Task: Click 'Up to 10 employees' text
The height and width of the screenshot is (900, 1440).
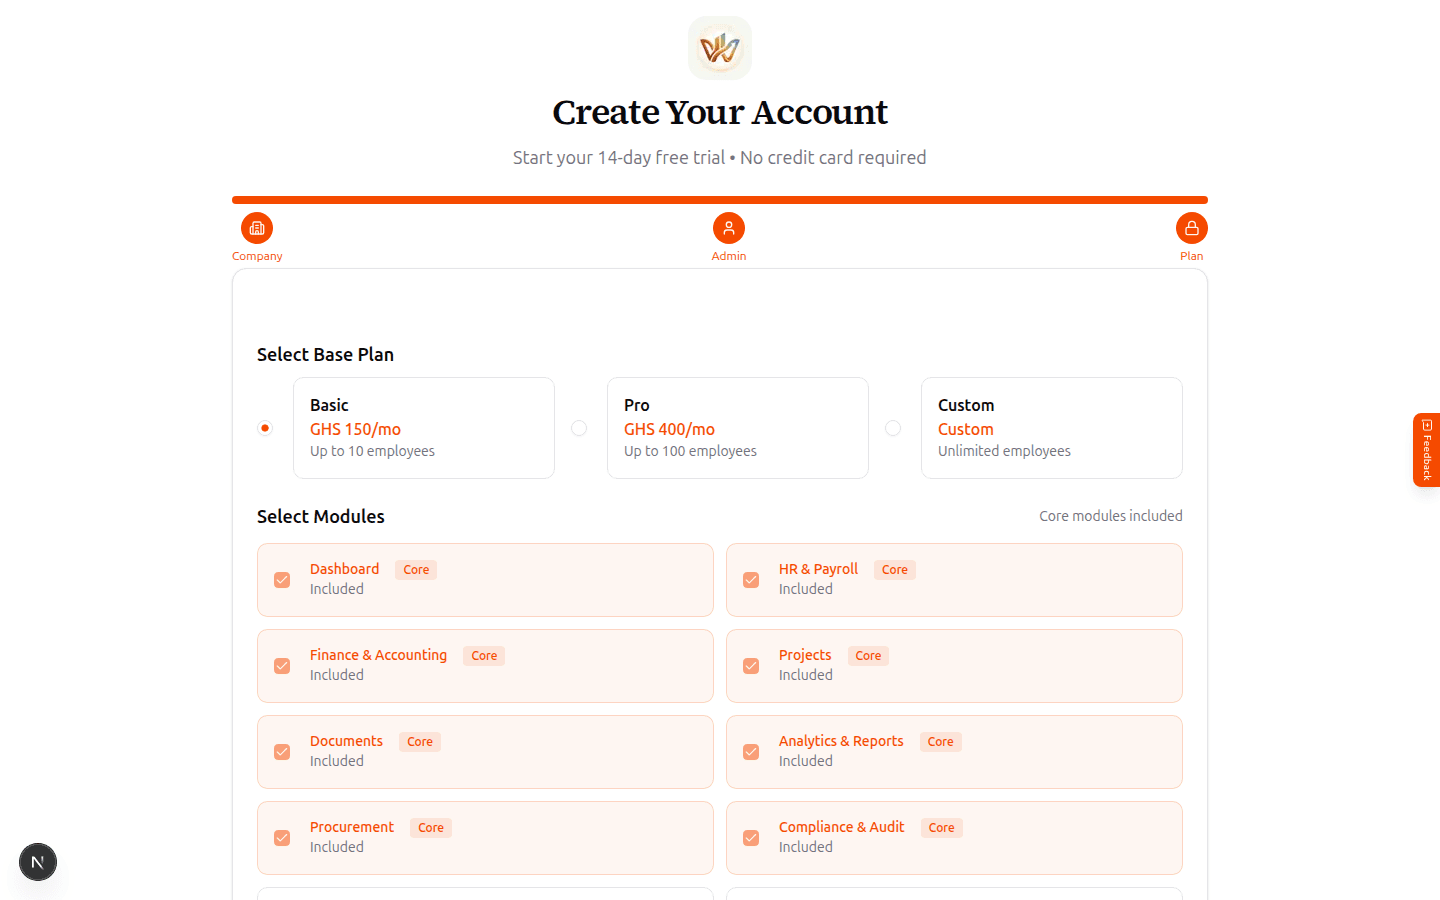Action: [x=372, y=451]
